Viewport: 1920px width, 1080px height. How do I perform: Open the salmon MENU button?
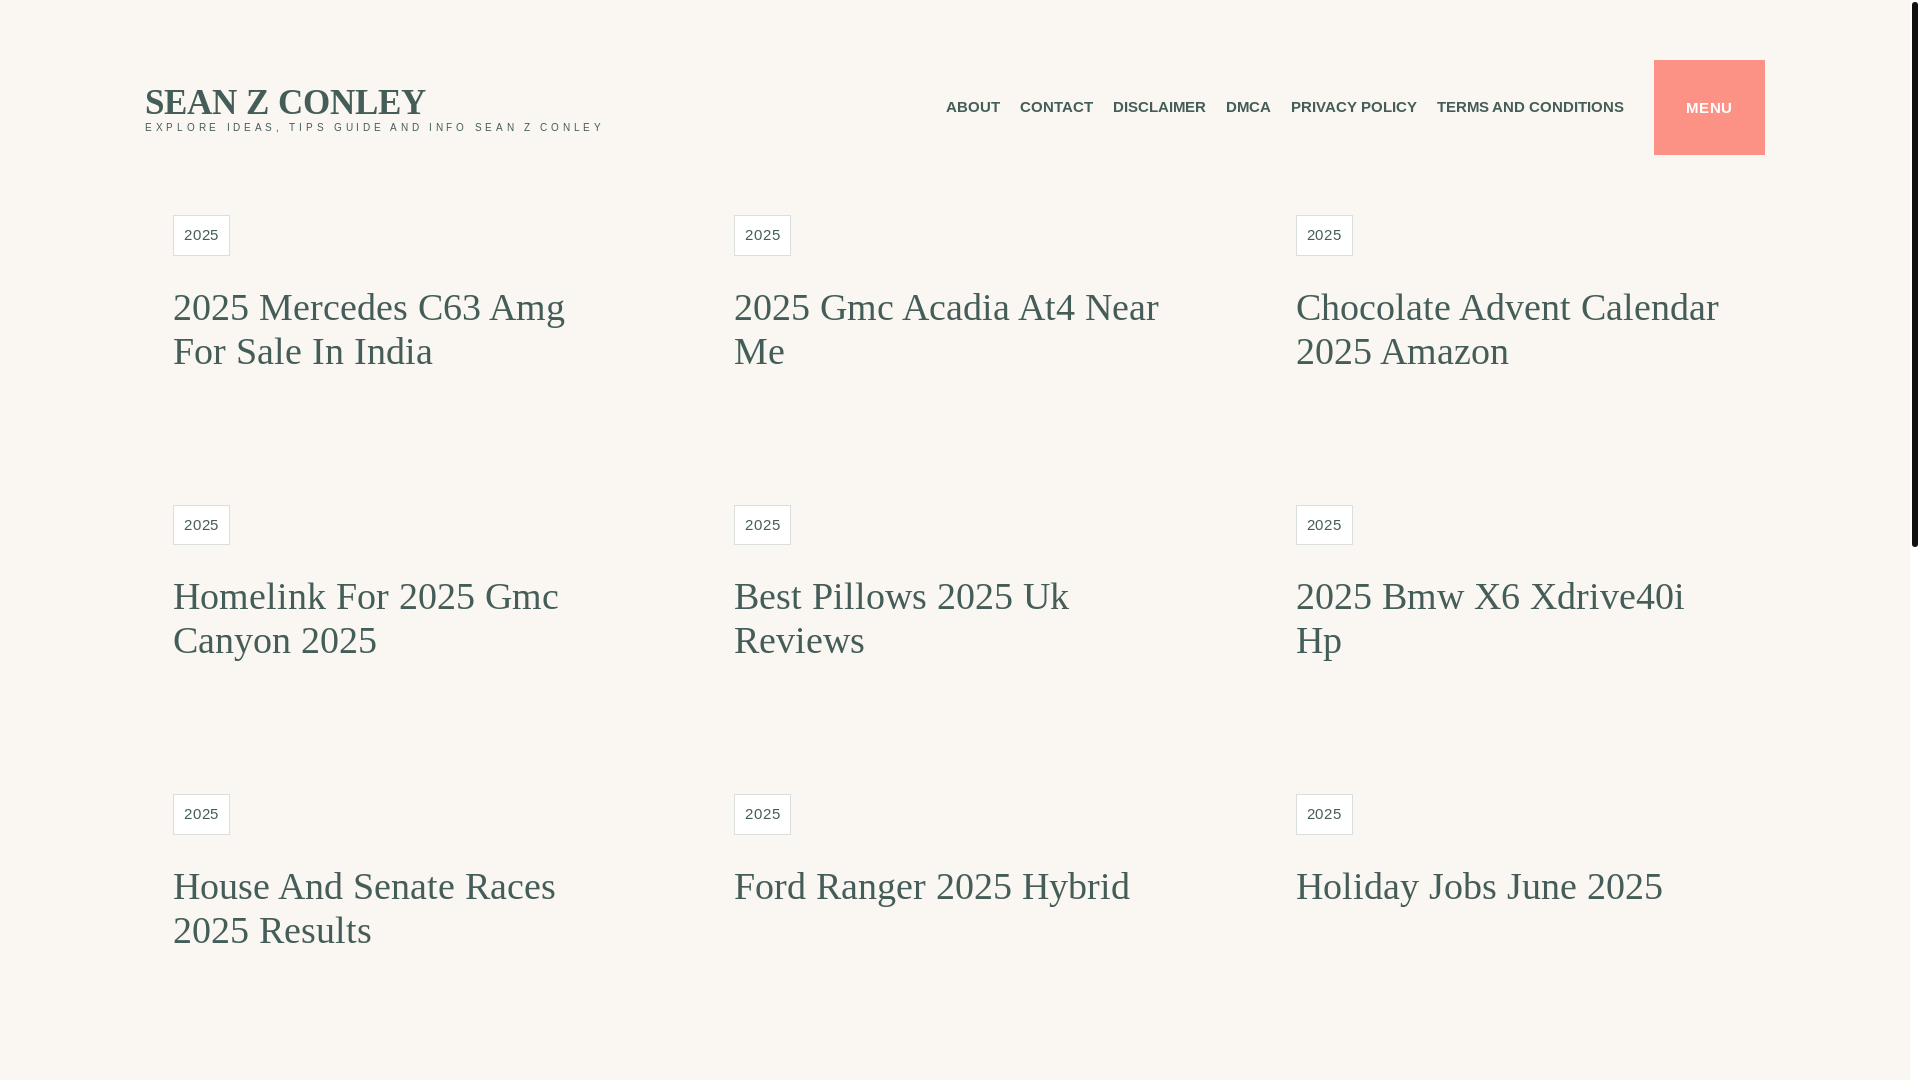click(1708, 107)
